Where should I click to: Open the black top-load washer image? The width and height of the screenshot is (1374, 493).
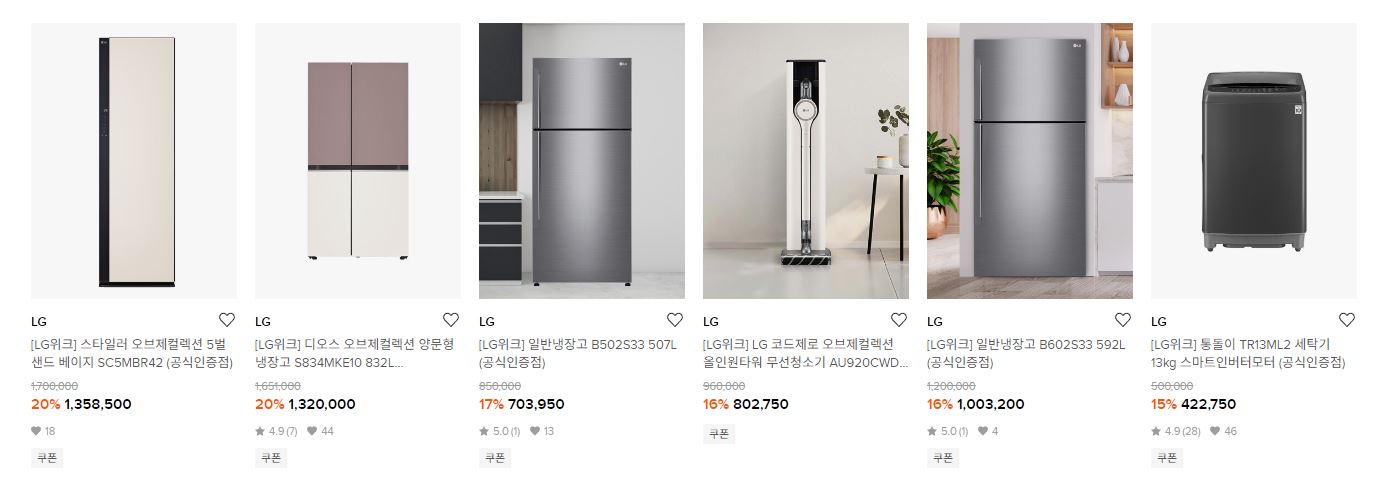[x=1254, y=161]
